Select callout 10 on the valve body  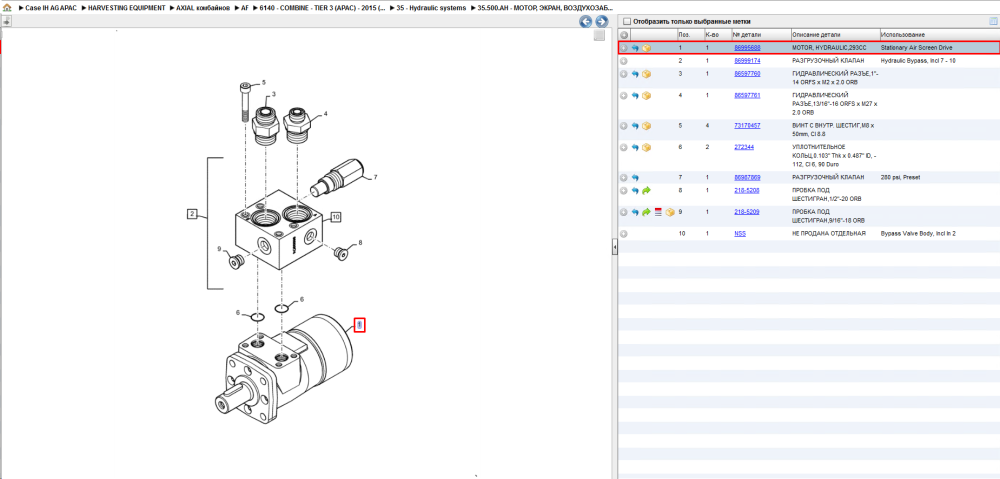pos(335,217)
